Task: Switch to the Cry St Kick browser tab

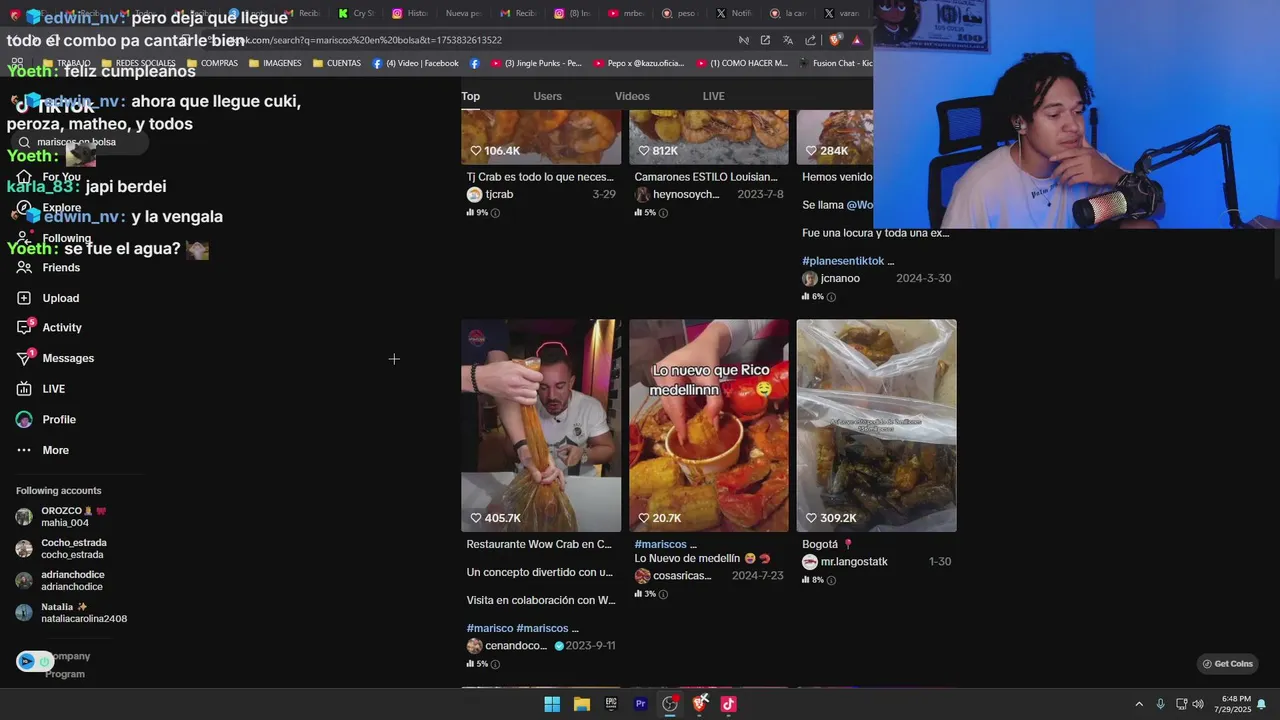Action: (356, 14)
